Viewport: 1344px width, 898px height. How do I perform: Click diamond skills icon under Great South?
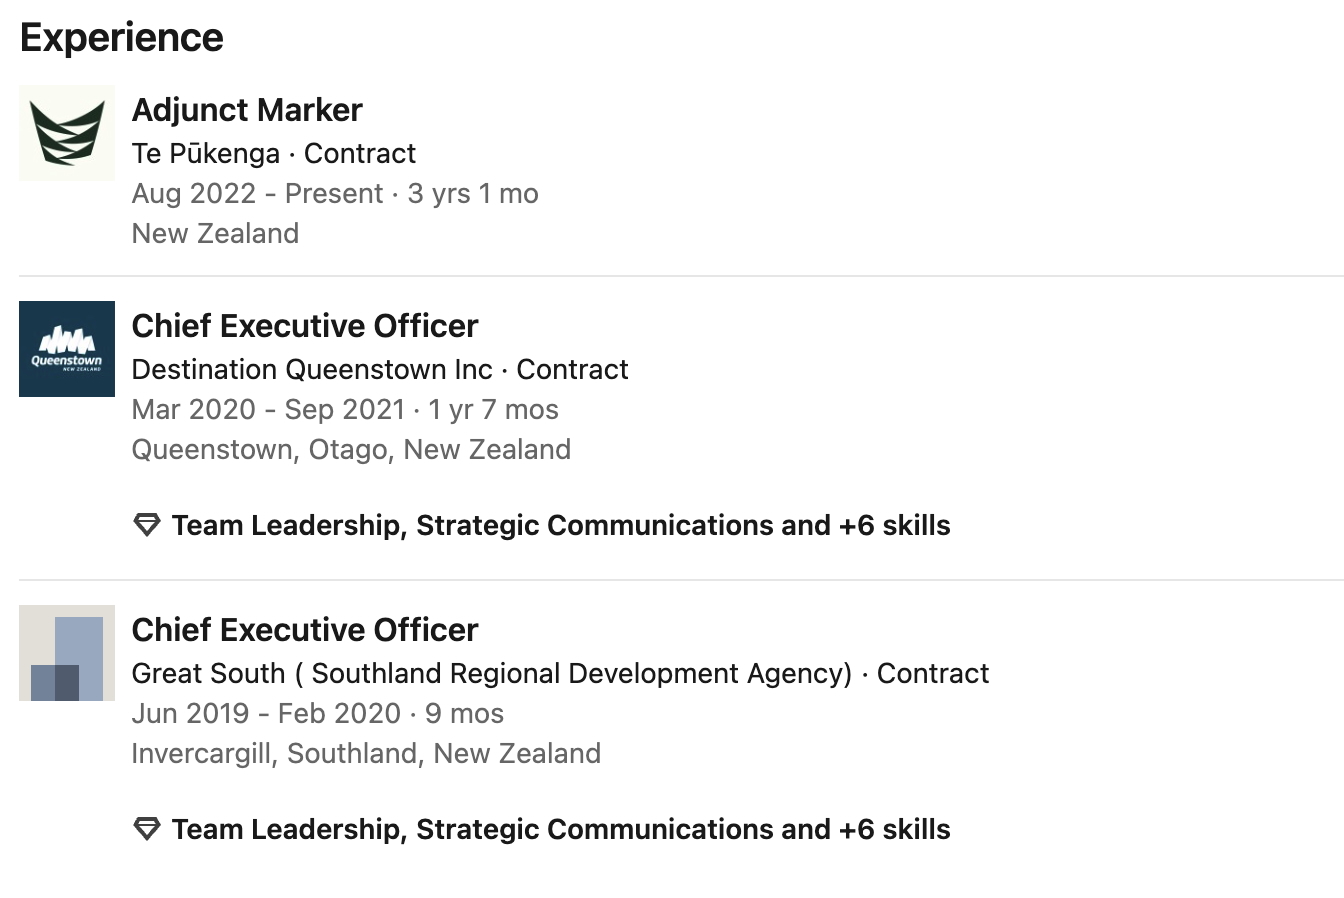(x=147, y=829)
